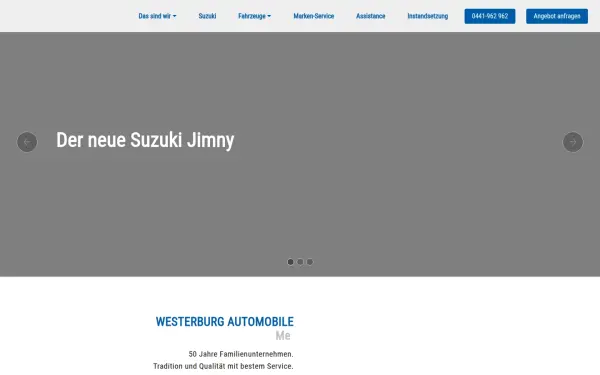
Task: Select the third carousel indicator dot
Action: pyautogui.click(x=310, y=262)
